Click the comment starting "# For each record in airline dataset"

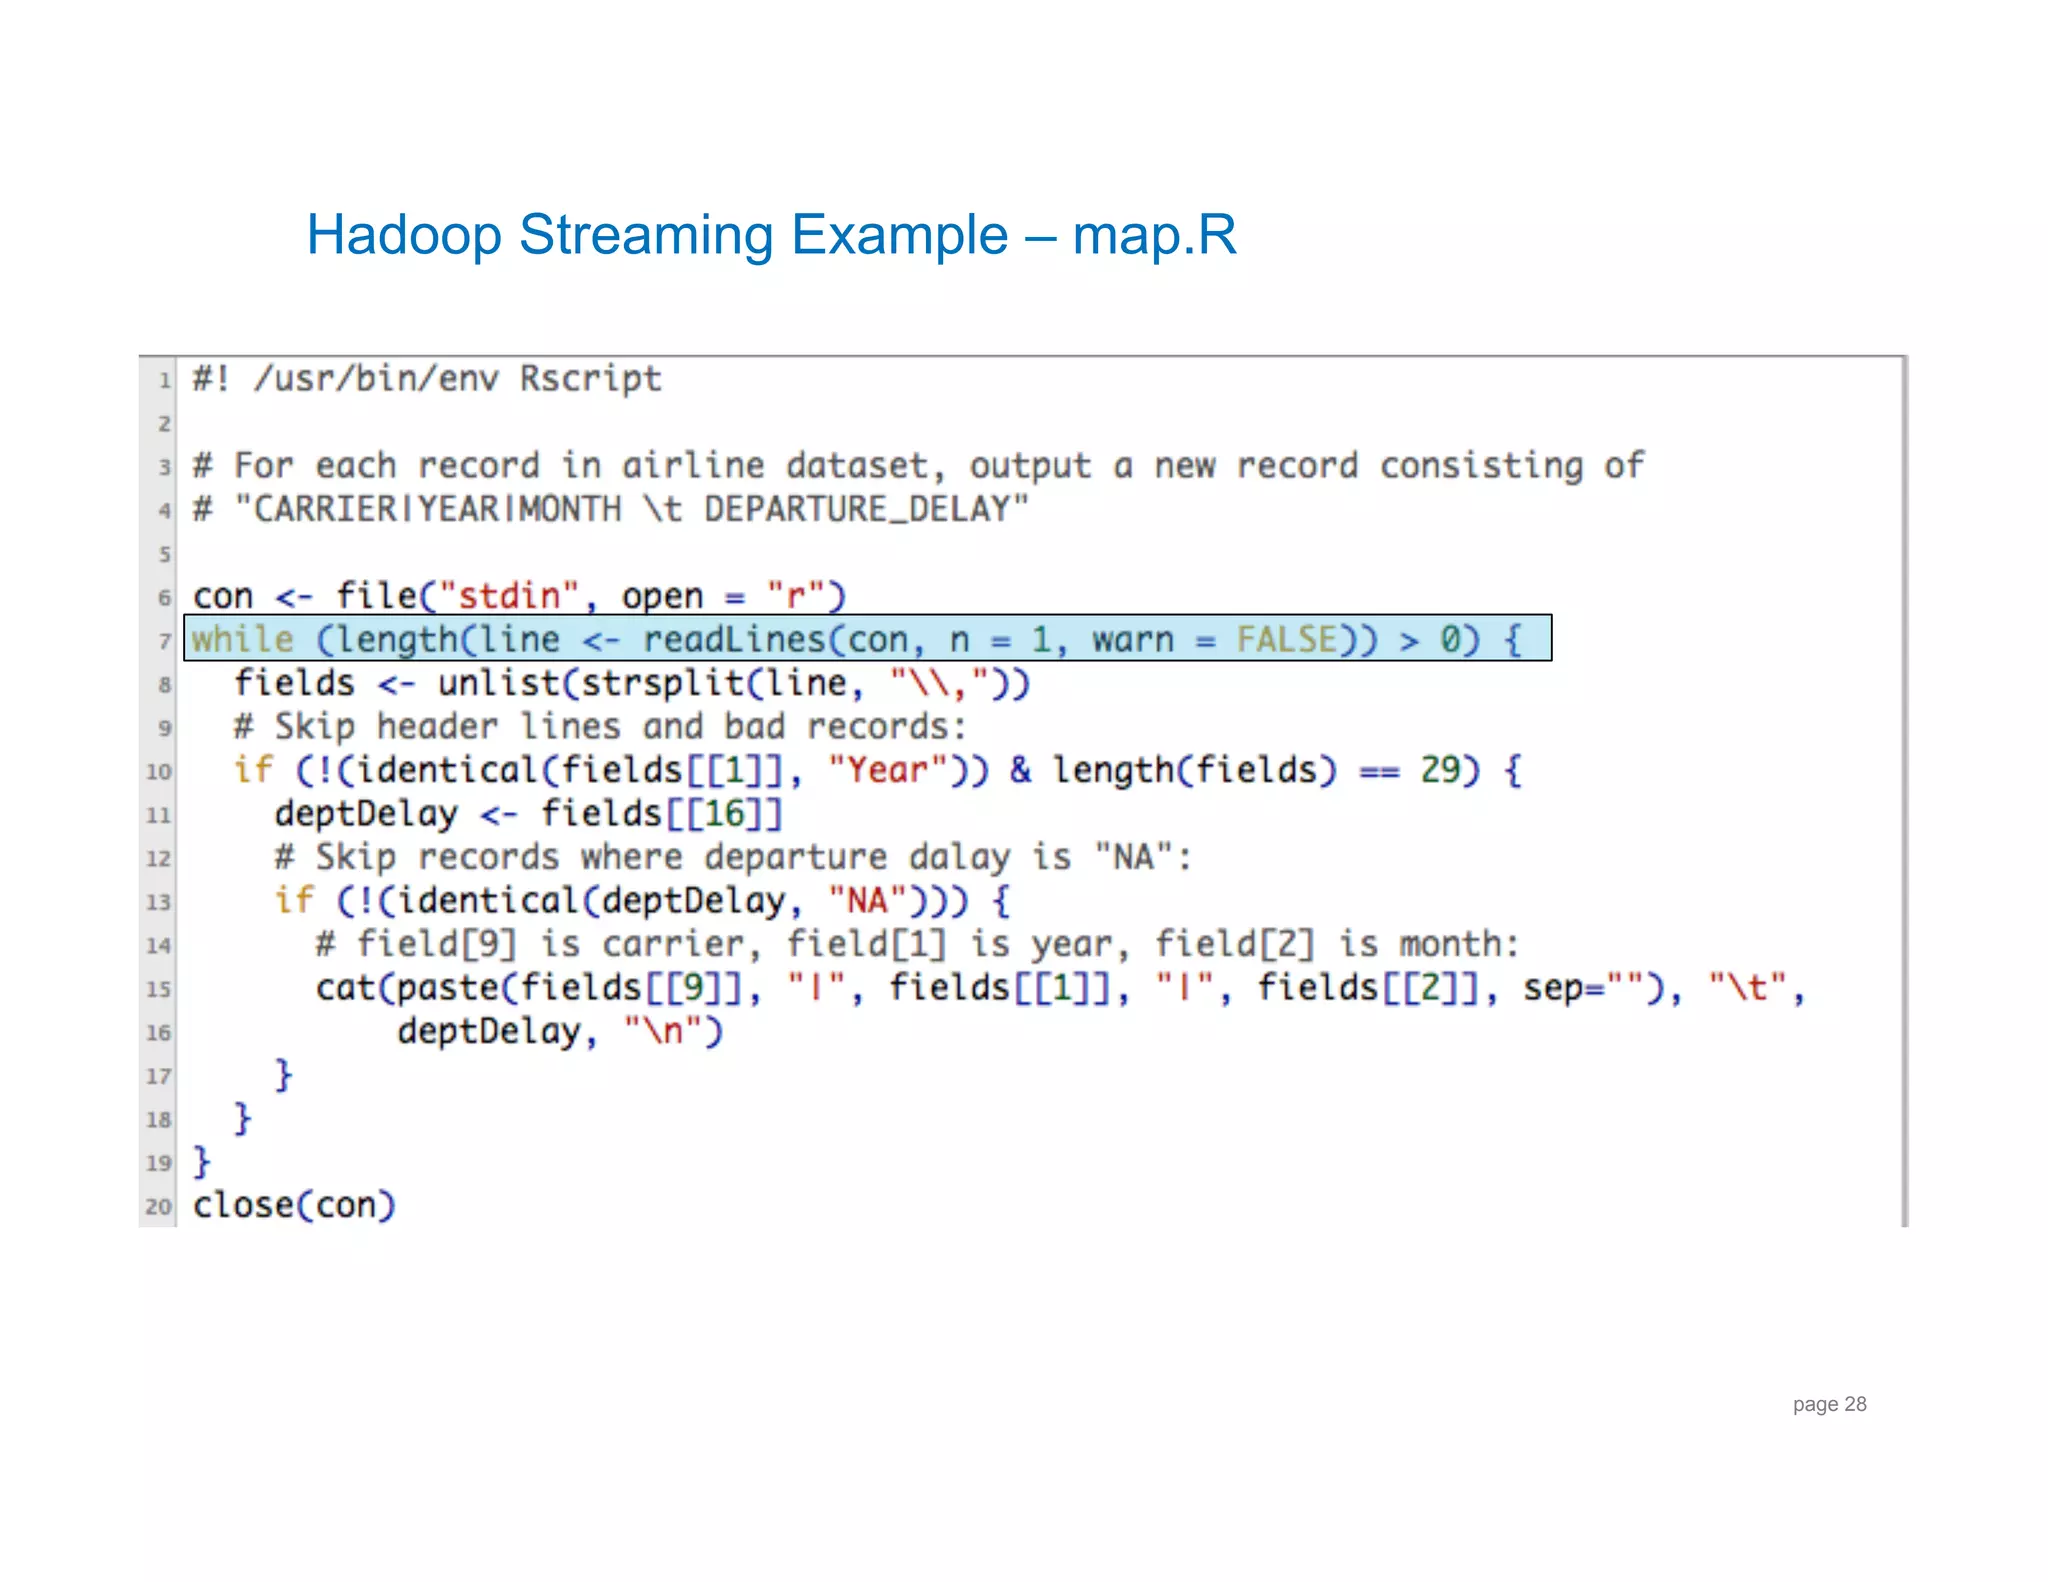(x=918, y=466)
